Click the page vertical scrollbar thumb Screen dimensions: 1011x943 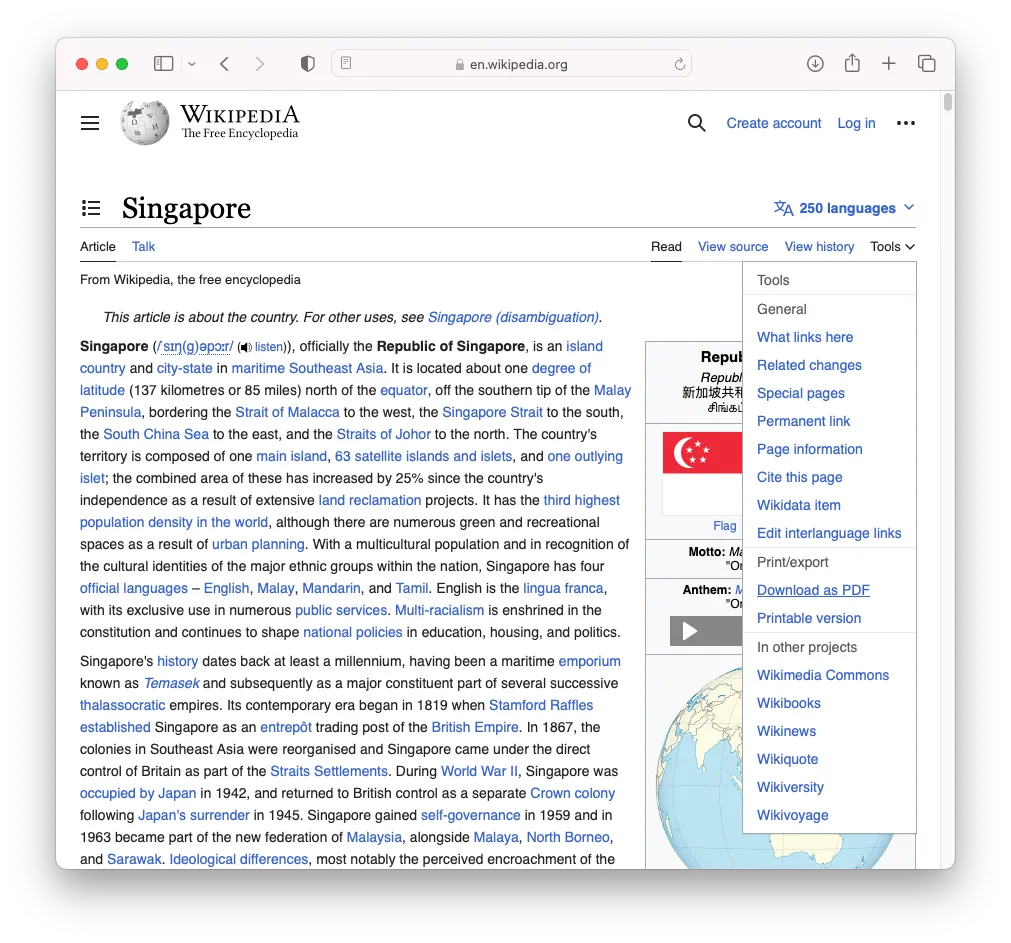click(x=947, y=102)
